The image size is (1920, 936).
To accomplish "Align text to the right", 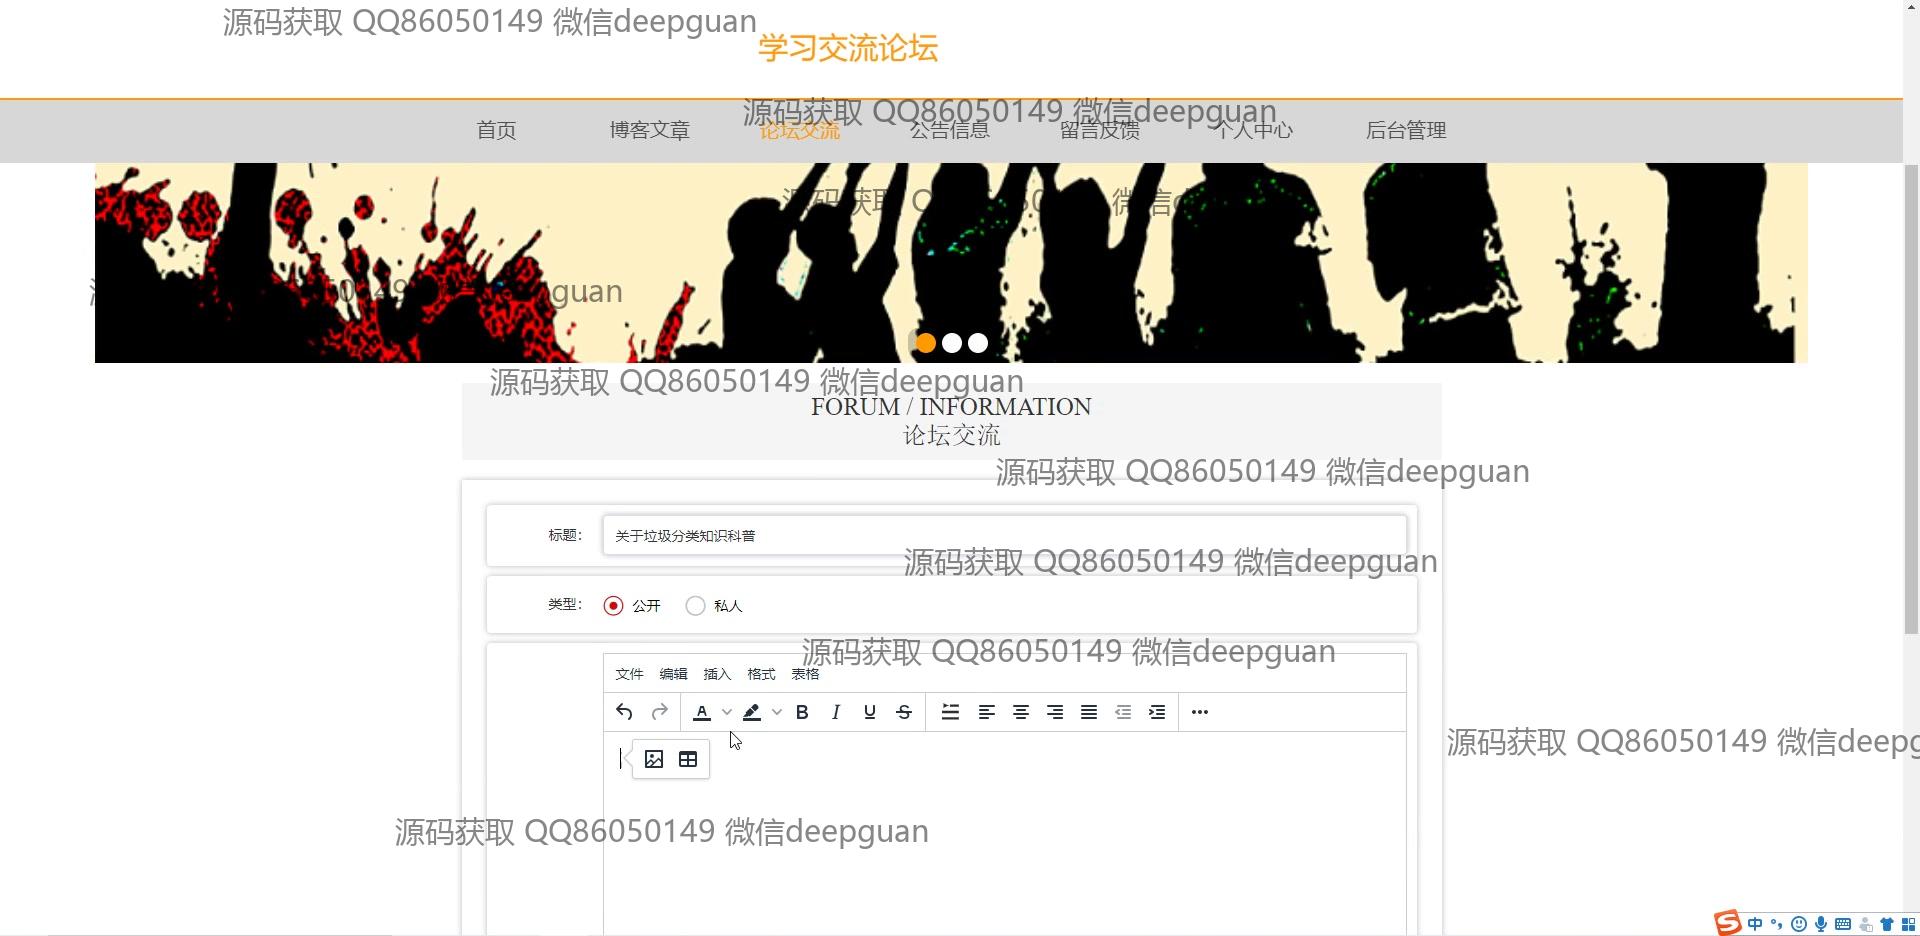I will point(1055,712).
